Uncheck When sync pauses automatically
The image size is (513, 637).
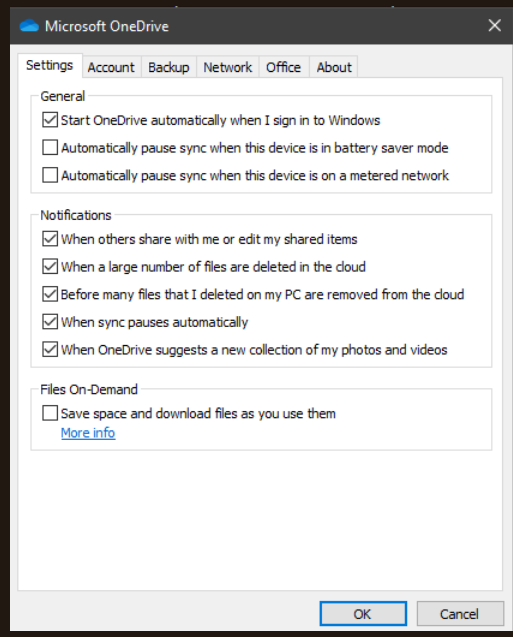click(50, 322)
